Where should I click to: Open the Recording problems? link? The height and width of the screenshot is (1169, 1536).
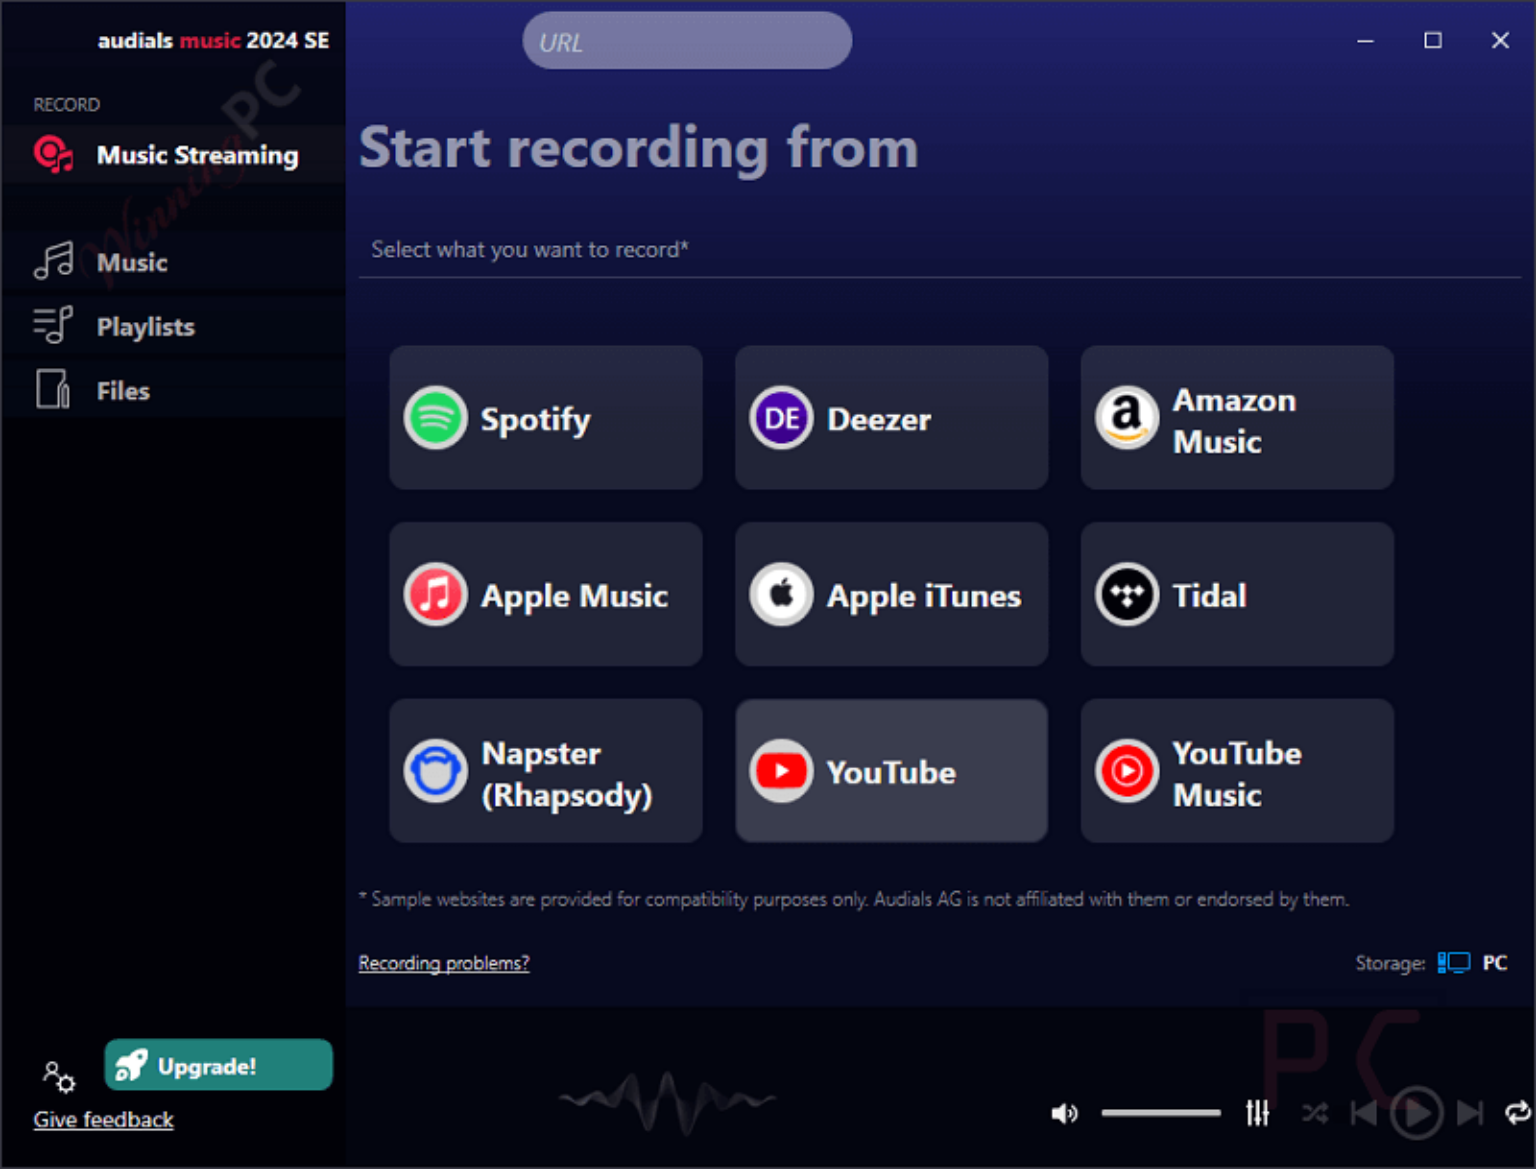pyautogui.click(x=444, y=963)
